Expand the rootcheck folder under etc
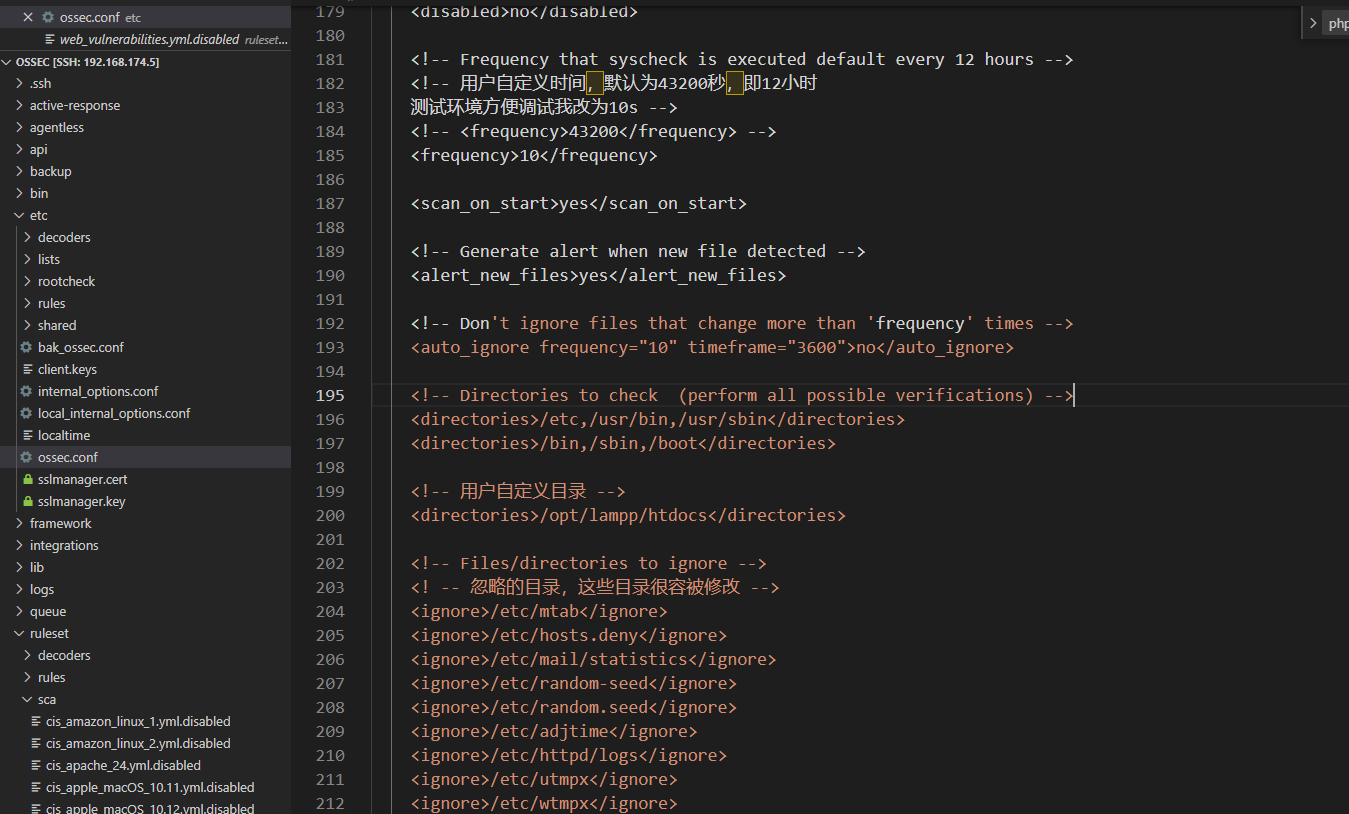The width and height of the screenshot is (1349, 814). pos(28,281)
